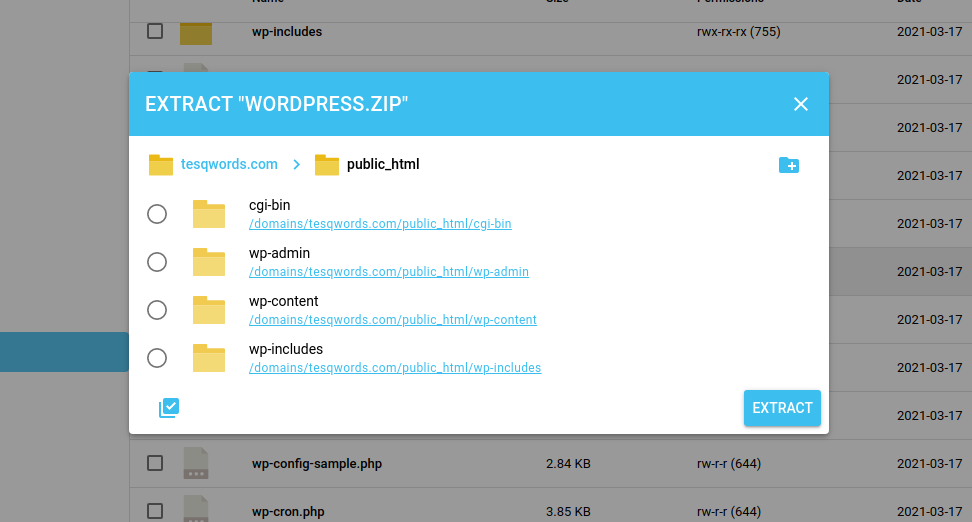This screenshot has height=522, width=972.
Task: Click the Extract button
Action: [x=782, y=408]
